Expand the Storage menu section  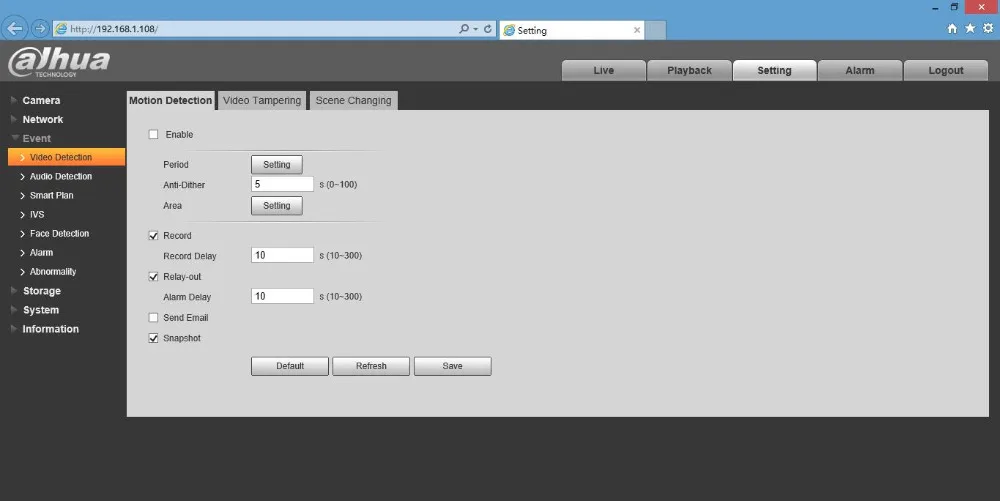(41, 291)
